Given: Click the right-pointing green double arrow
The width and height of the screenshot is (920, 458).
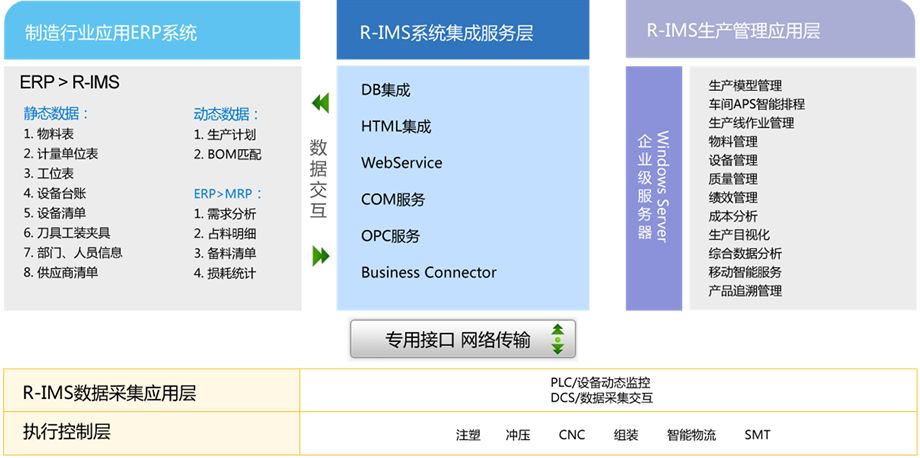Looking at the screenshot, I should (x=320, y=256).
